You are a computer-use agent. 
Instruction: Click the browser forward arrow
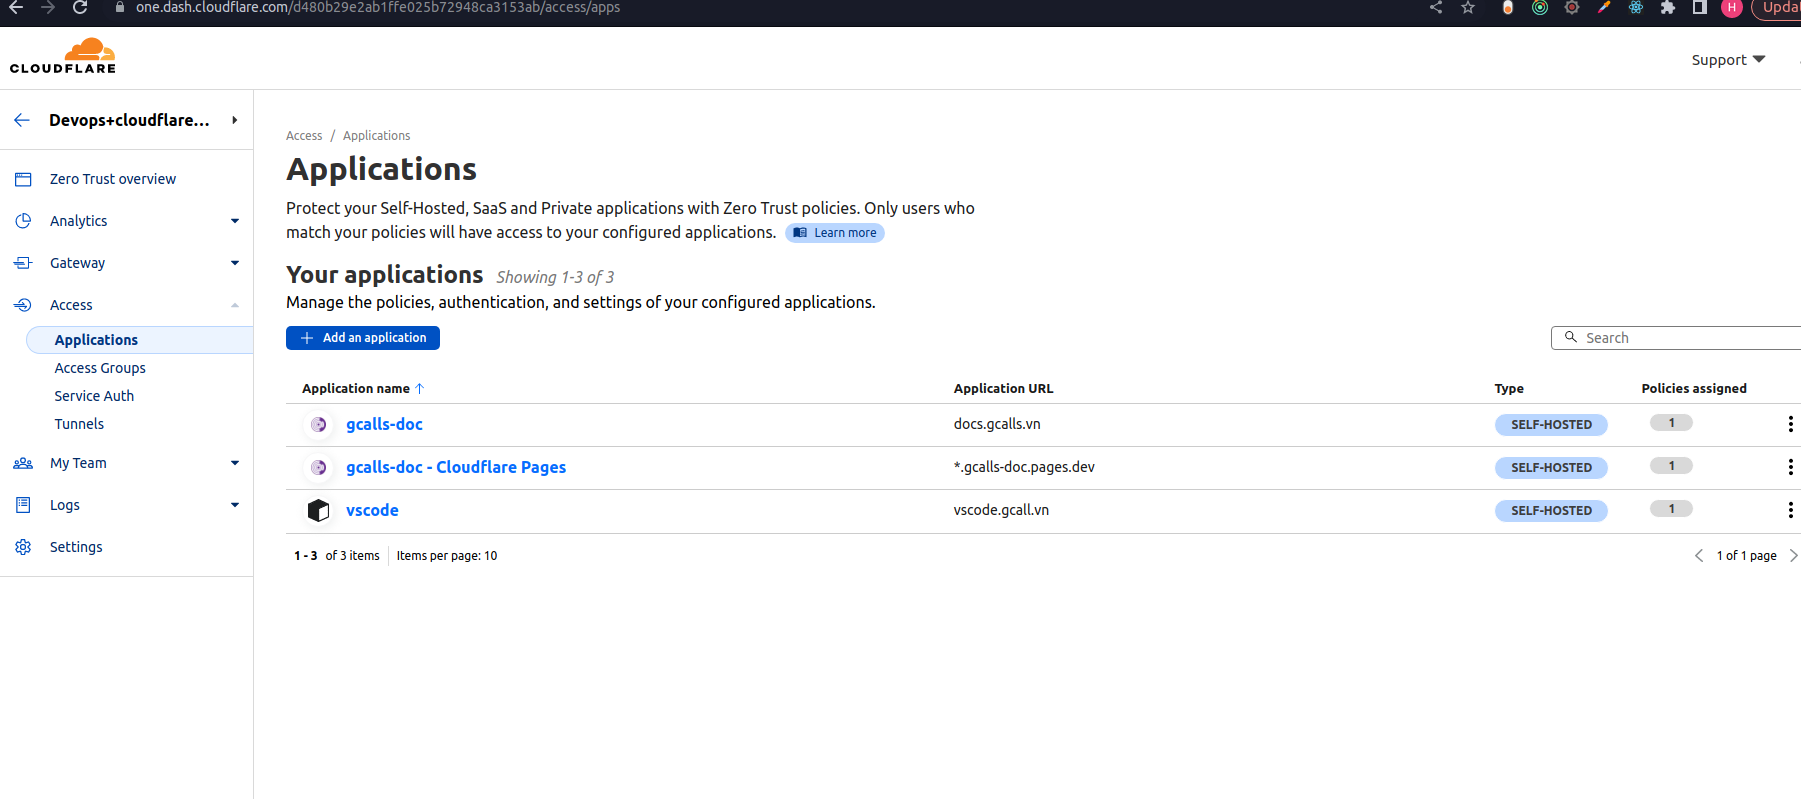pyautogui.click(x=48, y=8)
